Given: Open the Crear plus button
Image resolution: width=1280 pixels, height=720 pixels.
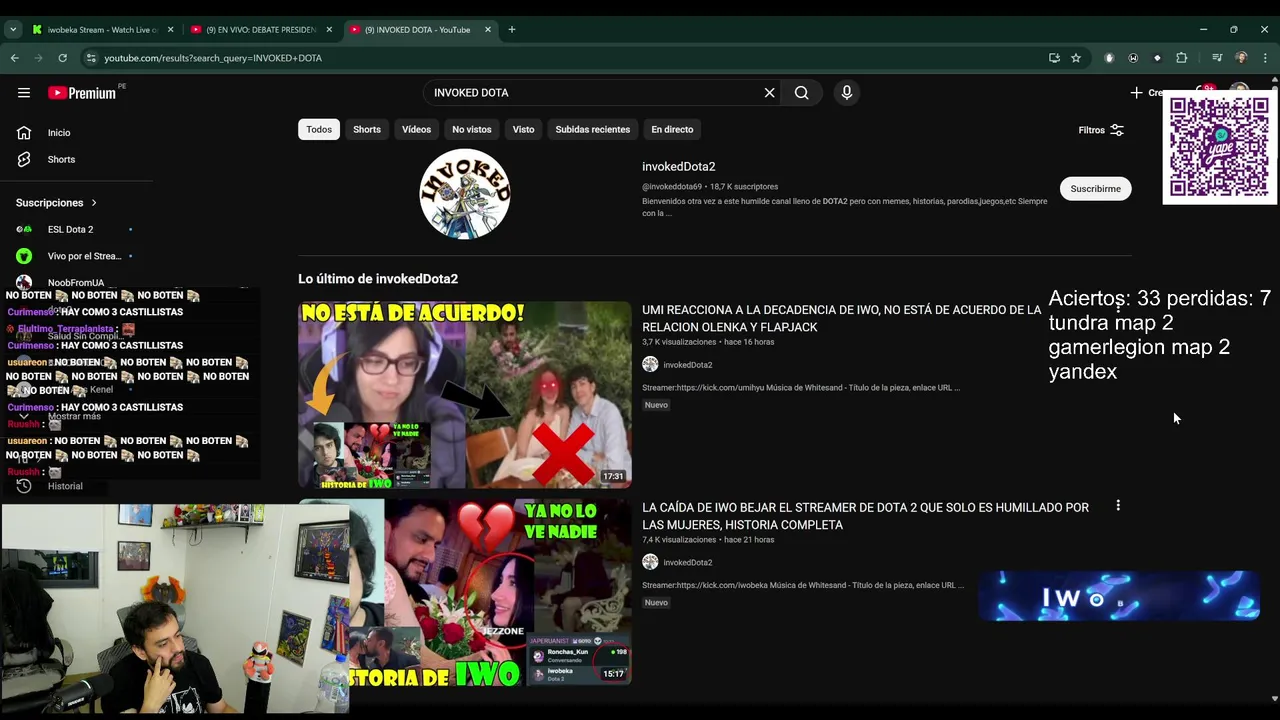Looking at the screenshot, I should 1146,92.
